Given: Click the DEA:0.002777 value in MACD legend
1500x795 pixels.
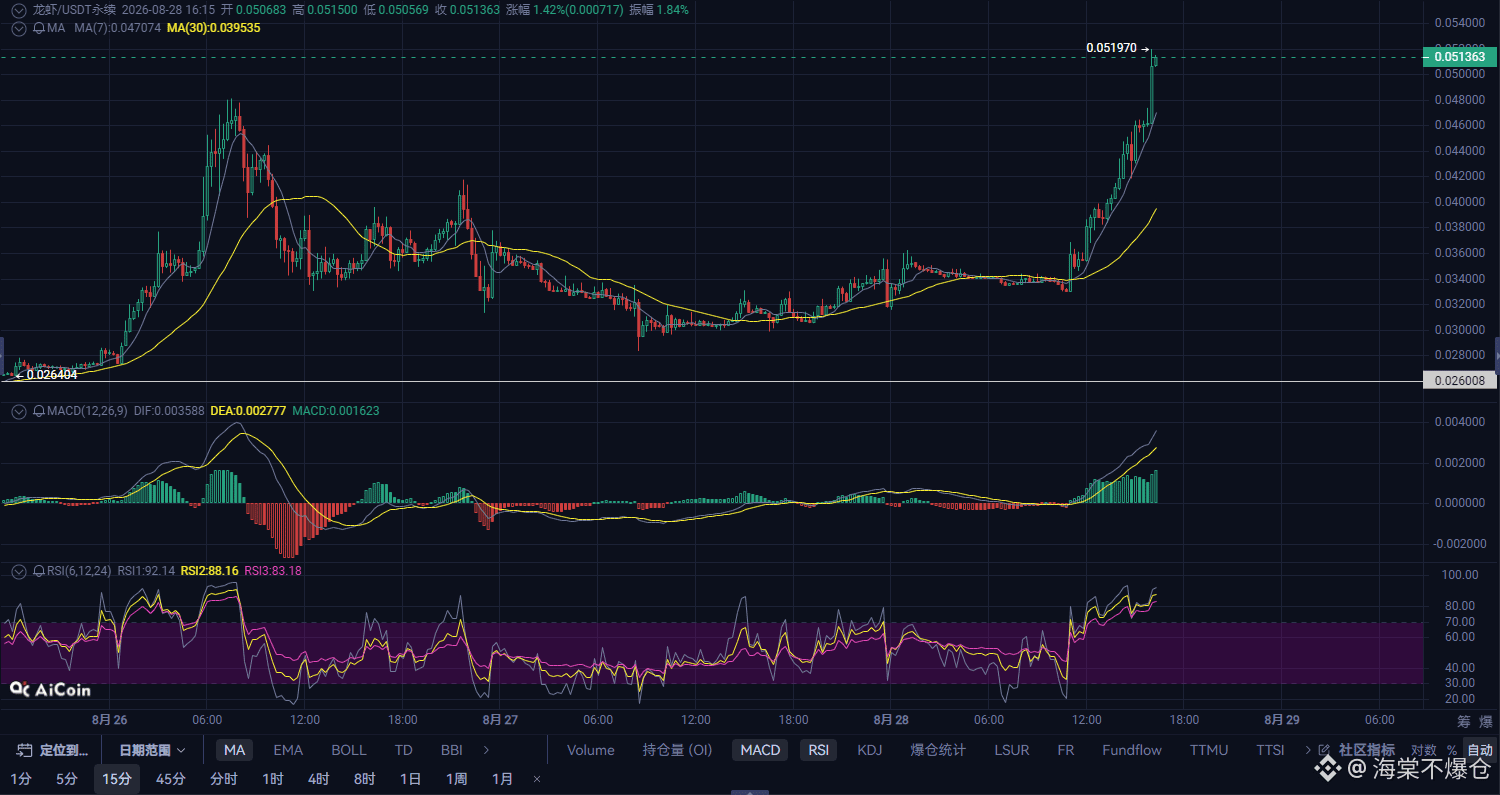Looking at the screenshot, I should pyautogui.click(x=248, y=411).
